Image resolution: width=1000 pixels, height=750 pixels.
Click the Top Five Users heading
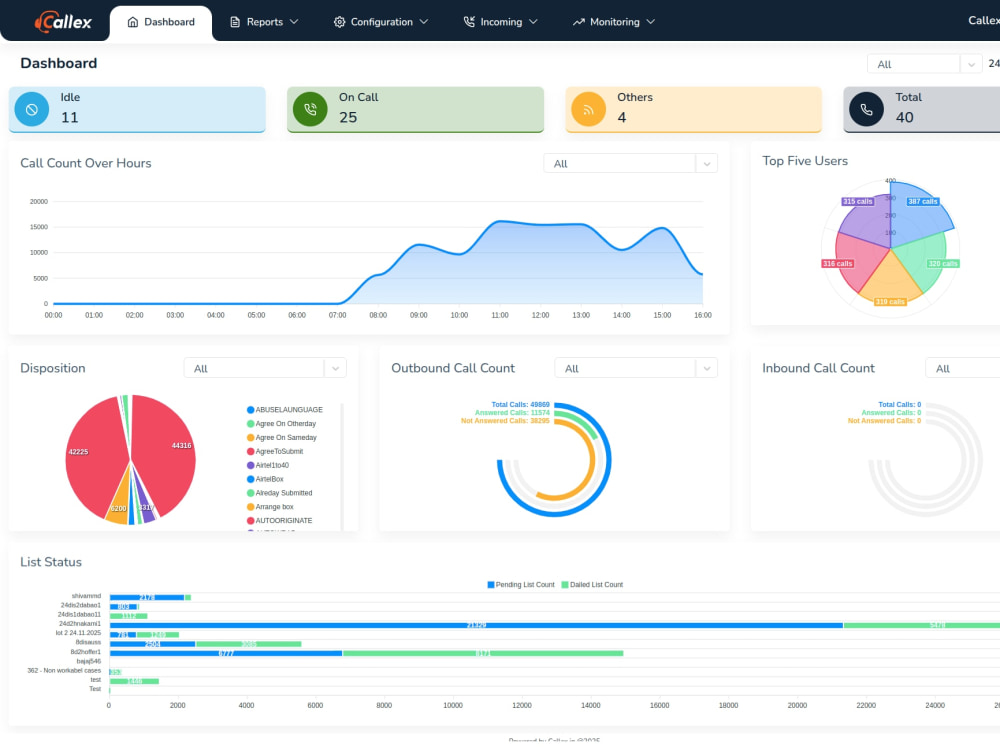point(805,161)
